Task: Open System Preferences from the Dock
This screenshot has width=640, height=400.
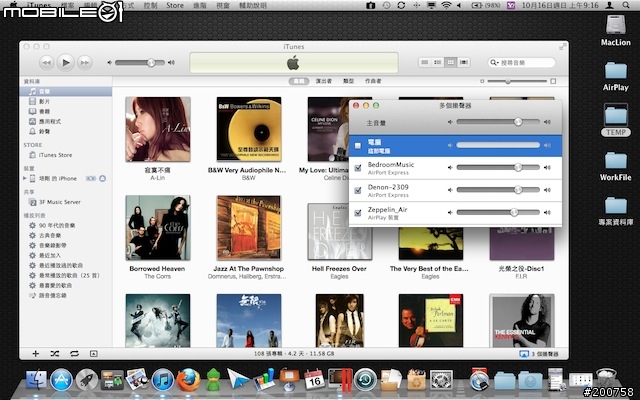Action: tap(441, 380)
